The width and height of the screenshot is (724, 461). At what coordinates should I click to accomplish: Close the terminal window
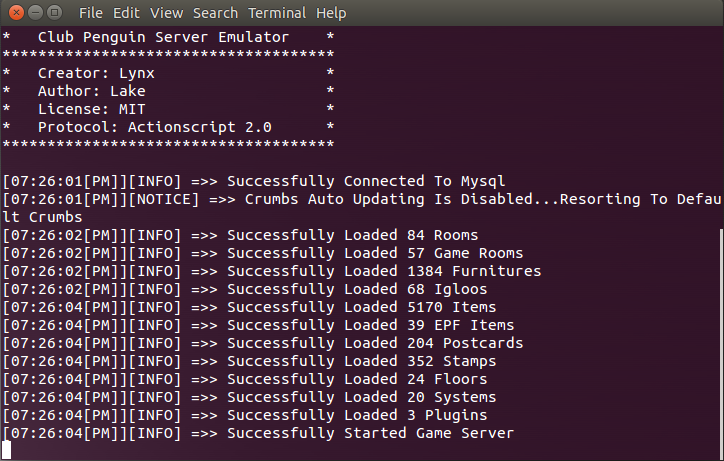[16, 12]
